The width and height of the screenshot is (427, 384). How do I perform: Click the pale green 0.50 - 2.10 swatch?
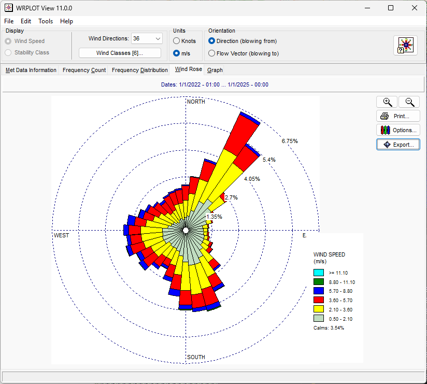point(318,318)
